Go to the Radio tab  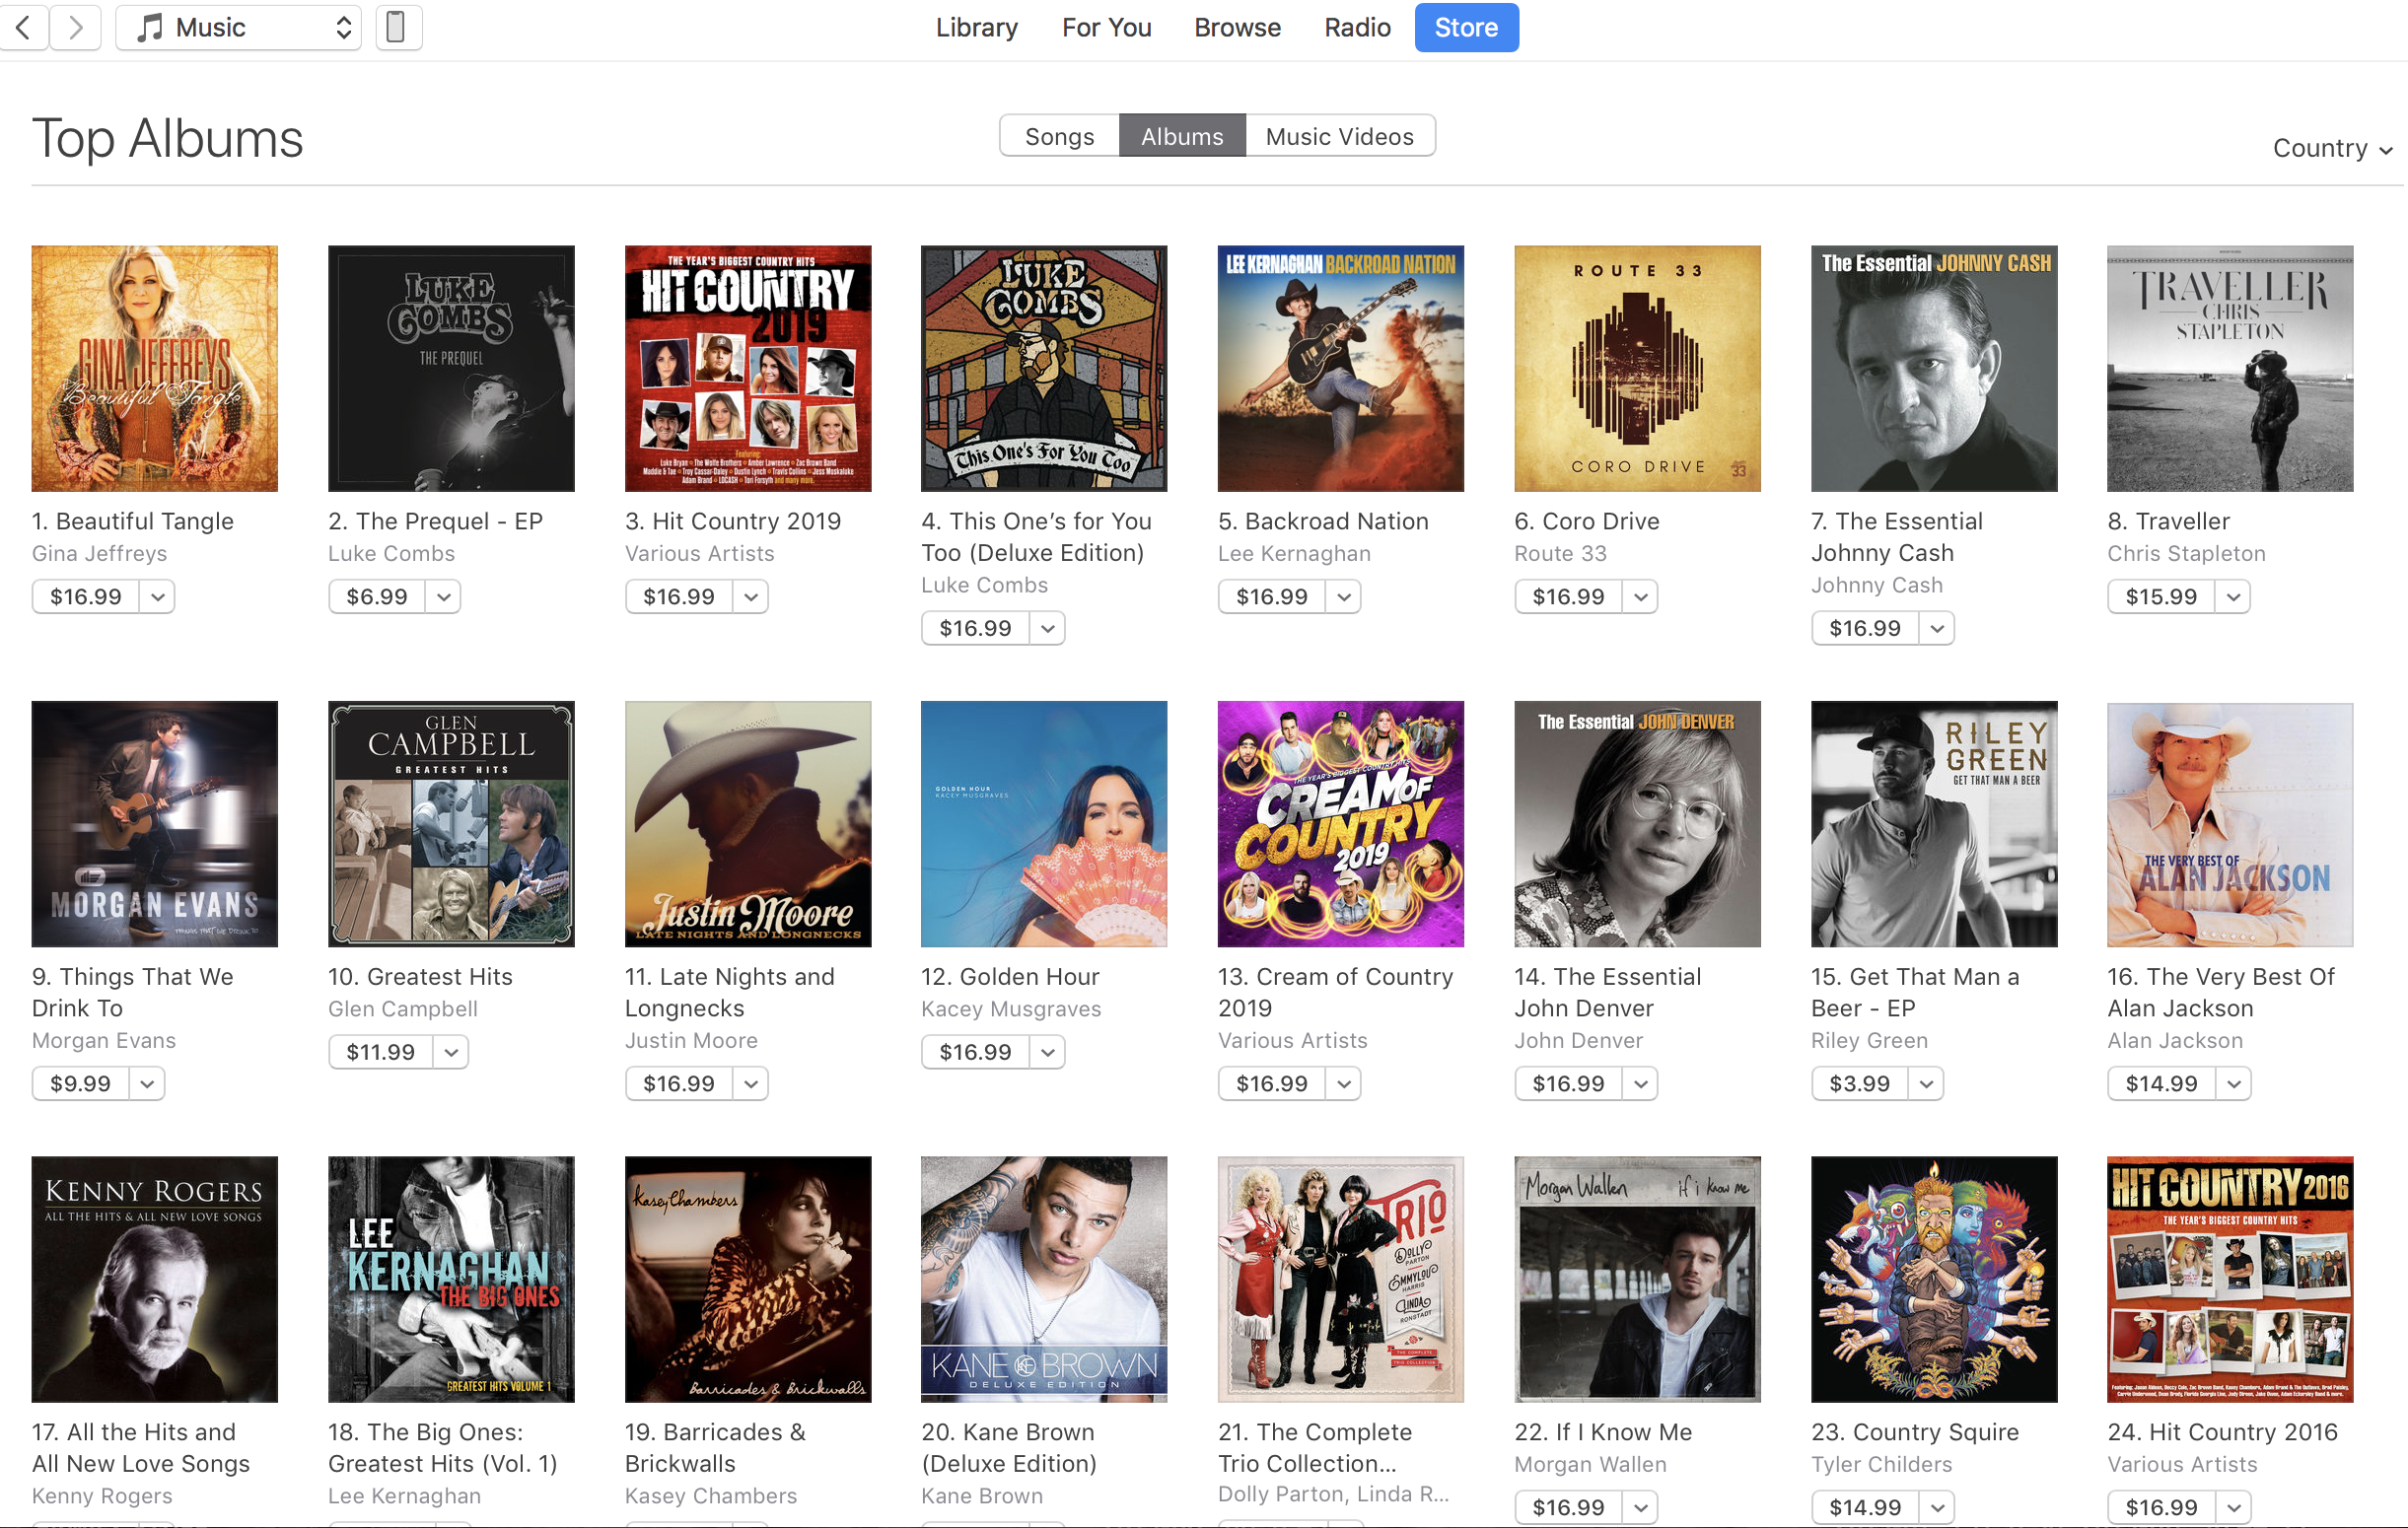click(1357, 27)
